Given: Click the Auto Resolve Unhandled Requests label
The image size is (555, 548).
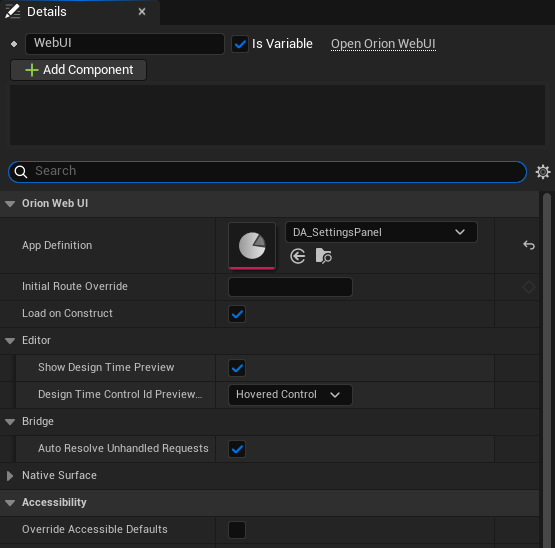Looking at the screenshot, I should pos(123,448).
